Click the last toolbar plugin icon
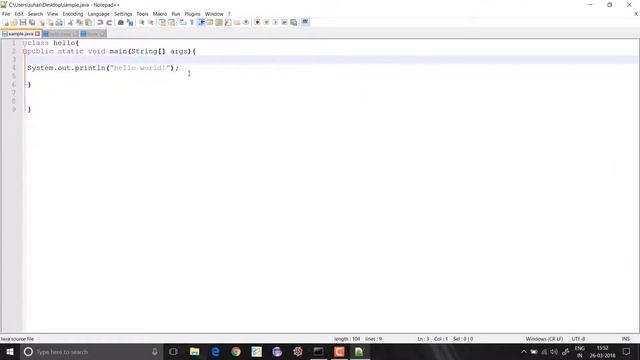Image resolution: width=640 pixels, height=360 pixels. [305, 22]
